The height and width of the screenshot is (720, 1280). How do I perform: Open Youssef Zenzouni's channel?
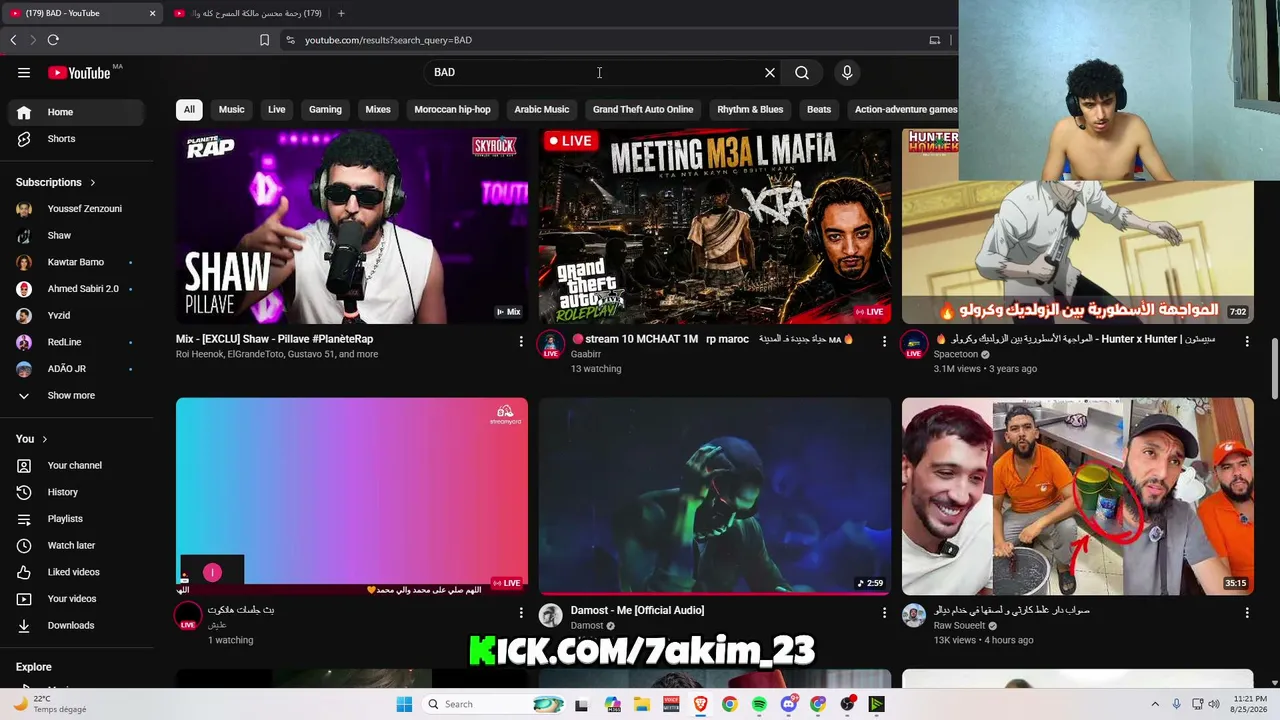tap(77, 209)
